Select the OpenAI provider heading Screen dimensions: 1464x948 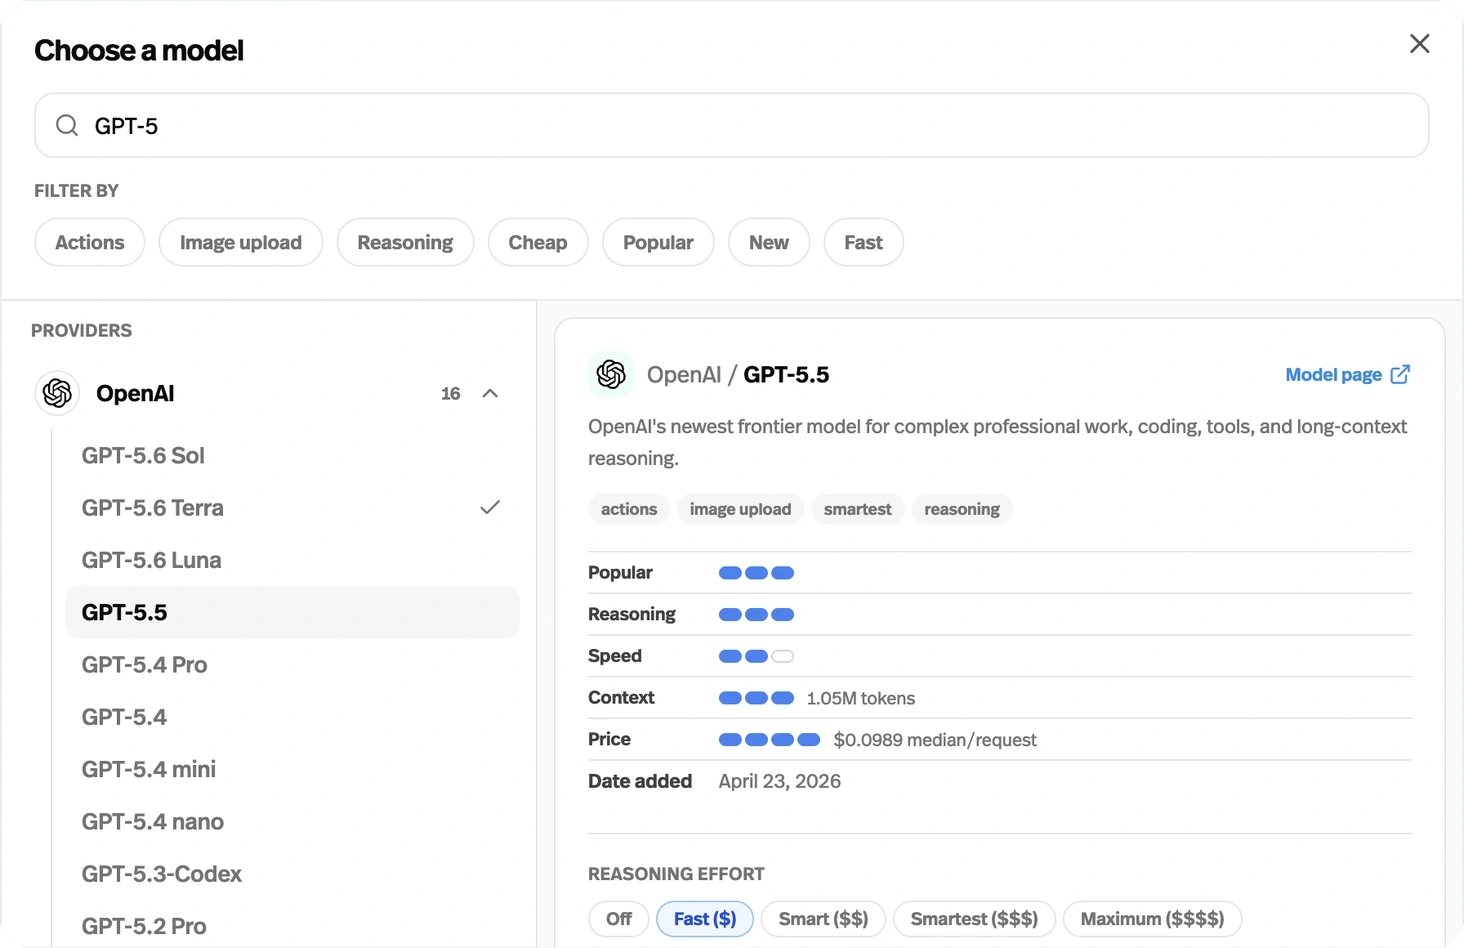coord(135,393)
